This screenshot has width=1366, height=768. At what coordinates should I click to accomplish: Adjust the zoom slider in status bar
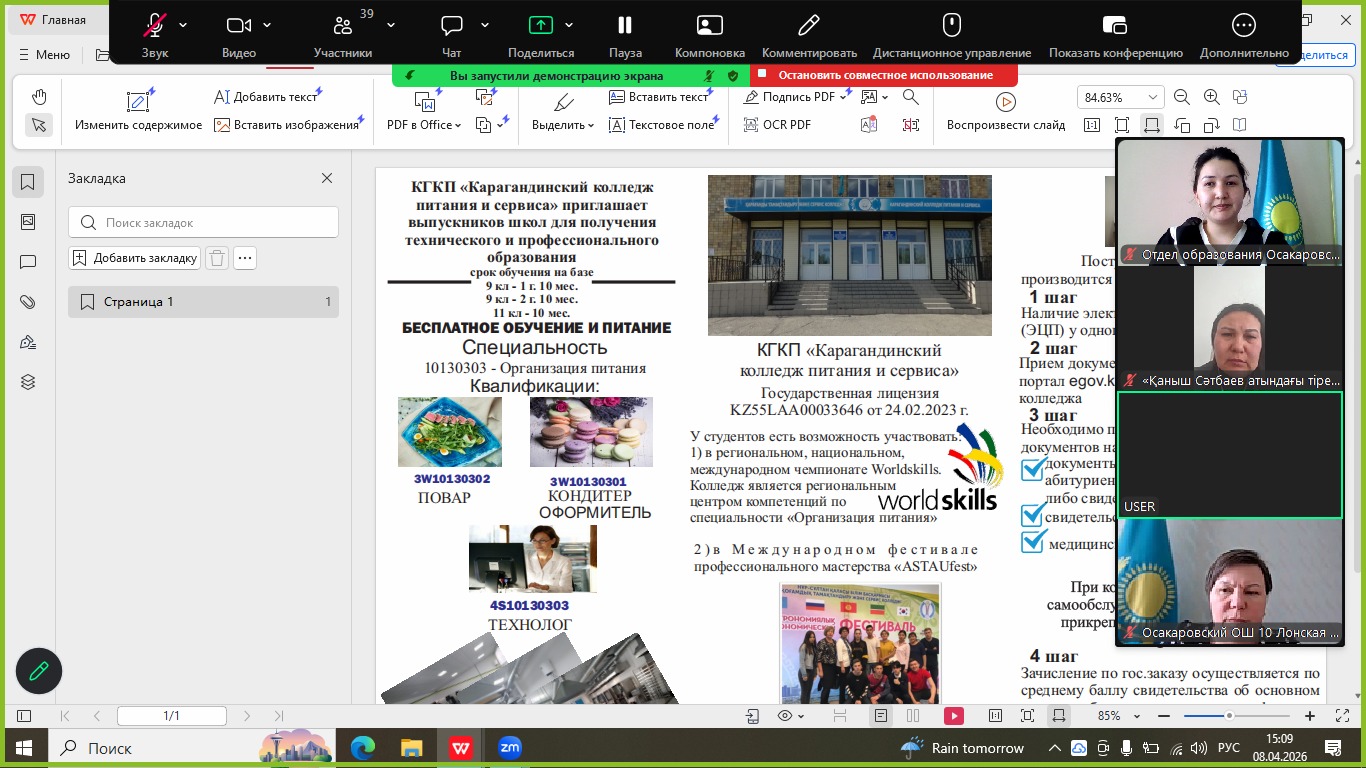click(1229, 716)
